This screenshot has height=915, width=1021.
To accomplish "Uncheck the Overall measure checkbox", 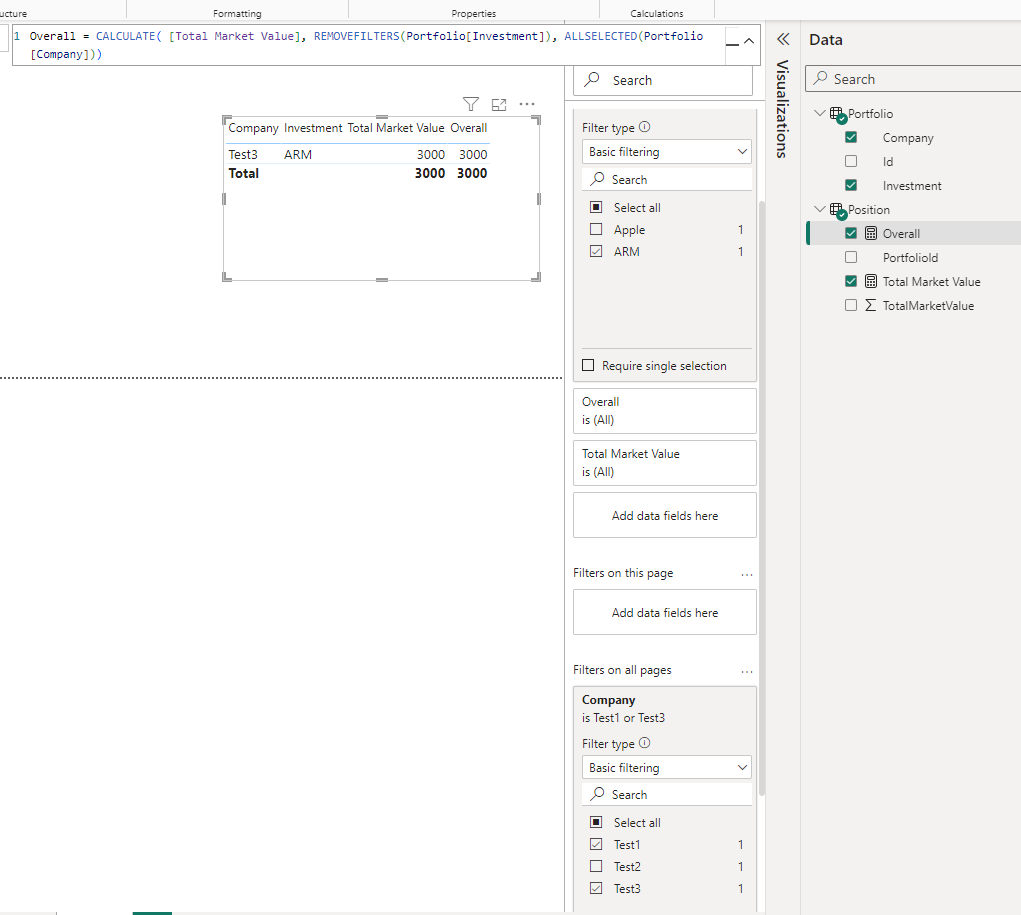I will point(851,233).
